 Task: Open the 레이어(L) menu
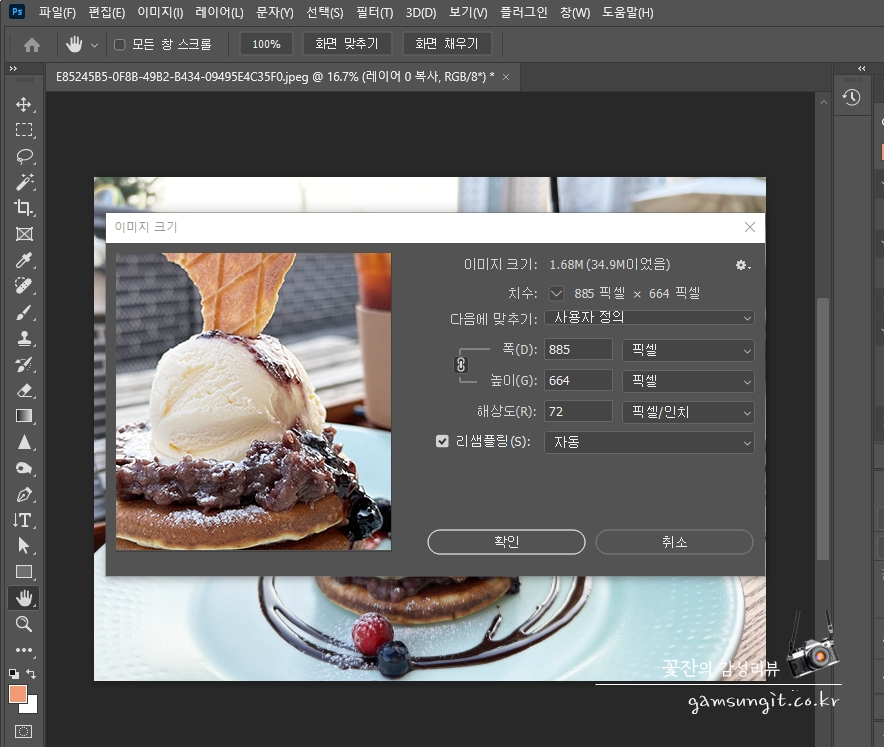click(x=219, y=12)
